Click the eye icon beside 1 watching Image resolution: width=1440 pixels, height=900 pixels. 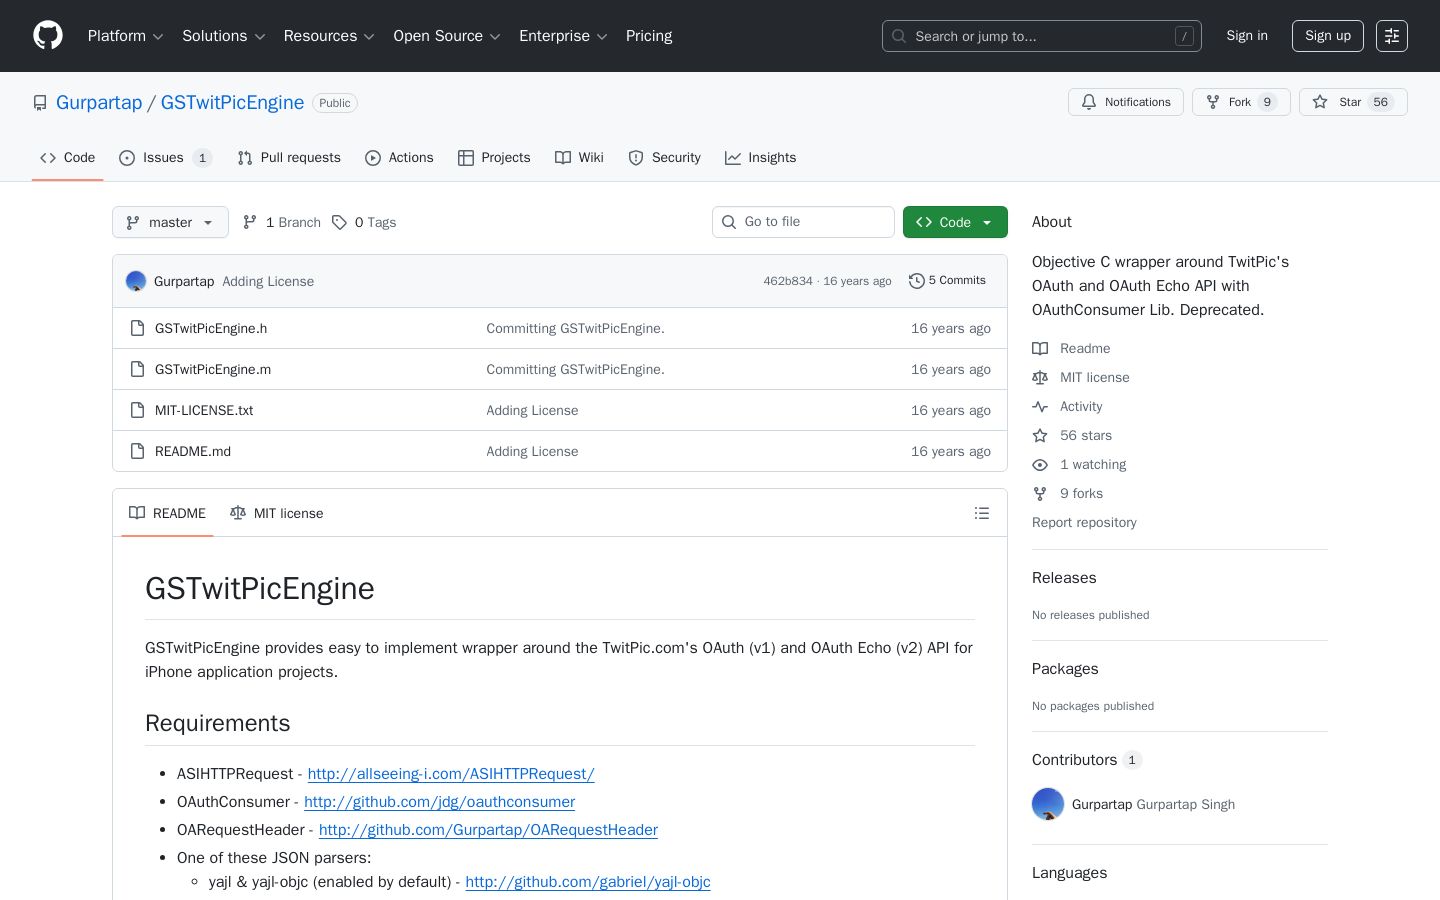(1040, 464)
